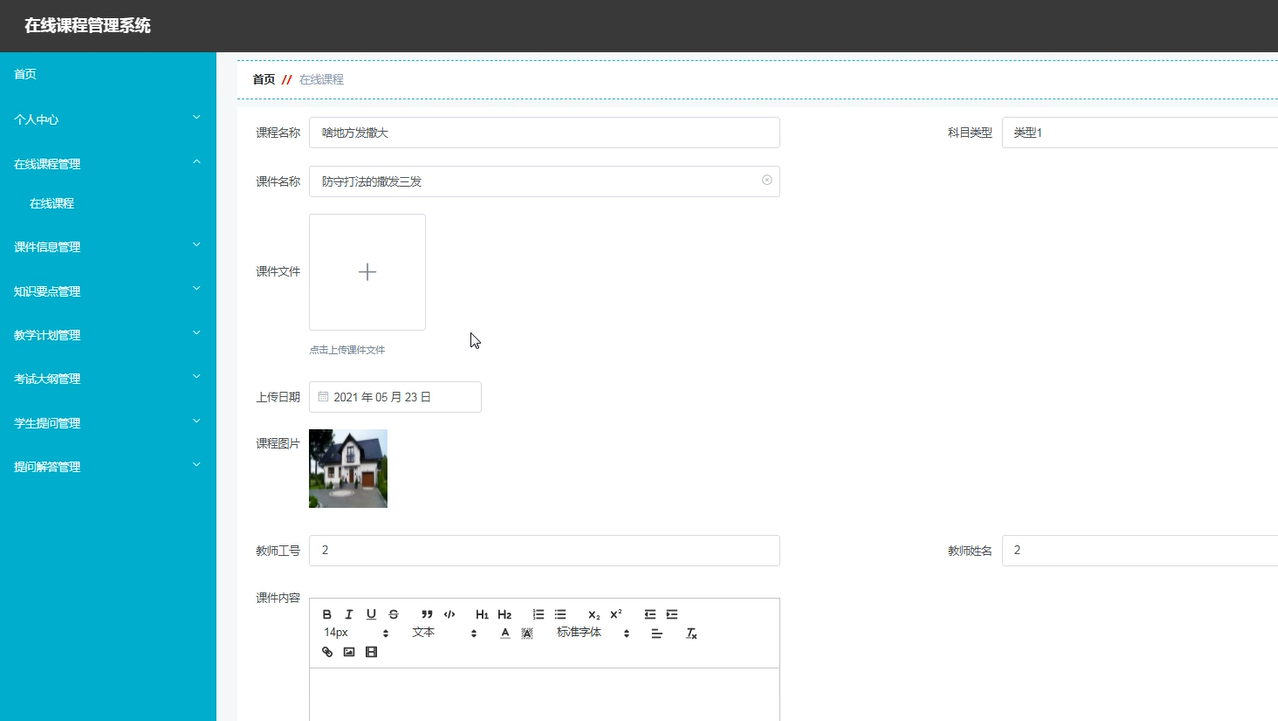Viewport: 1278px width, 721px height.
Task: Insert a blockquote in the editor
Action: [x=427, y=614]
